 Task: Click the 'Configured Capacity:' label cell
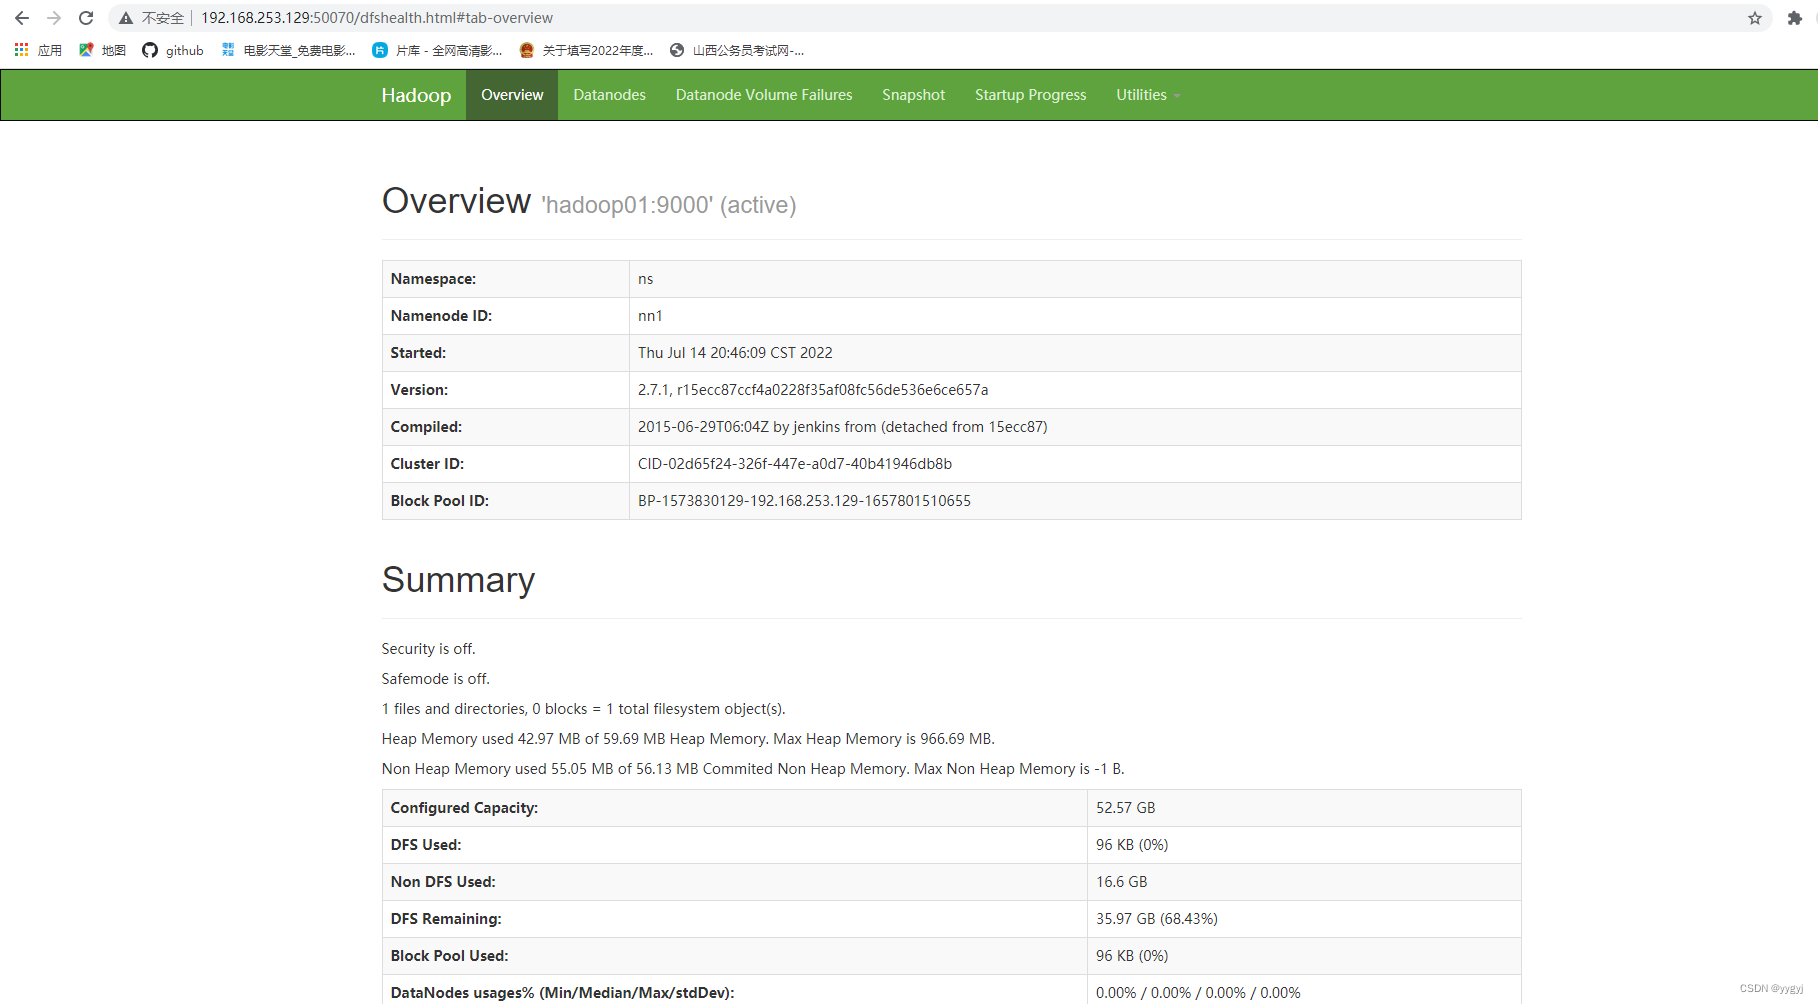pos(735,808)
